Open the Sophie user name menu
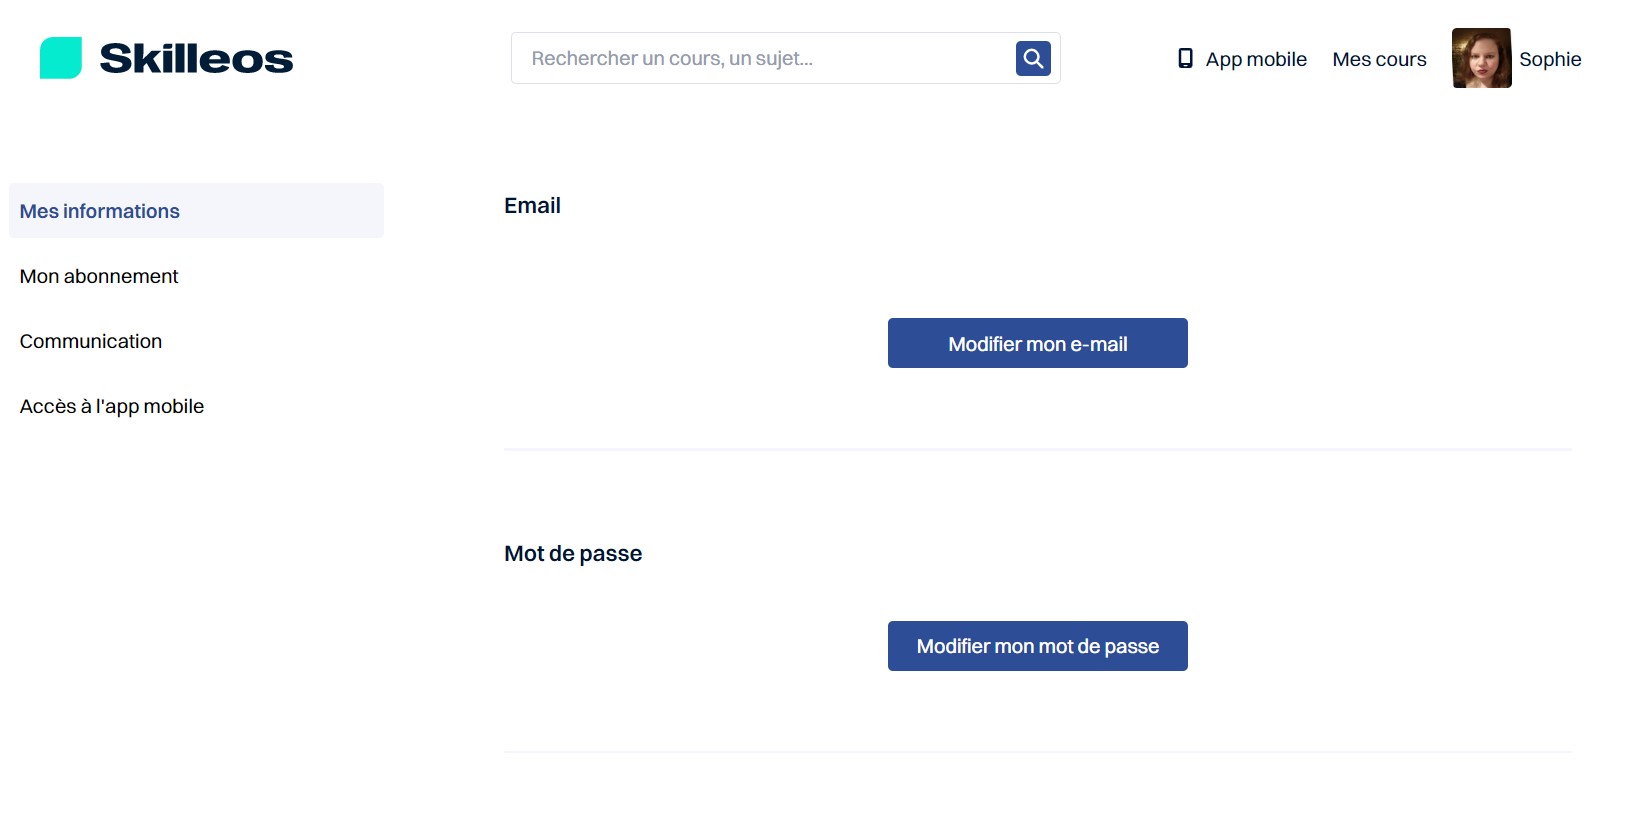1650x815 pixels. coord(1550,59)
